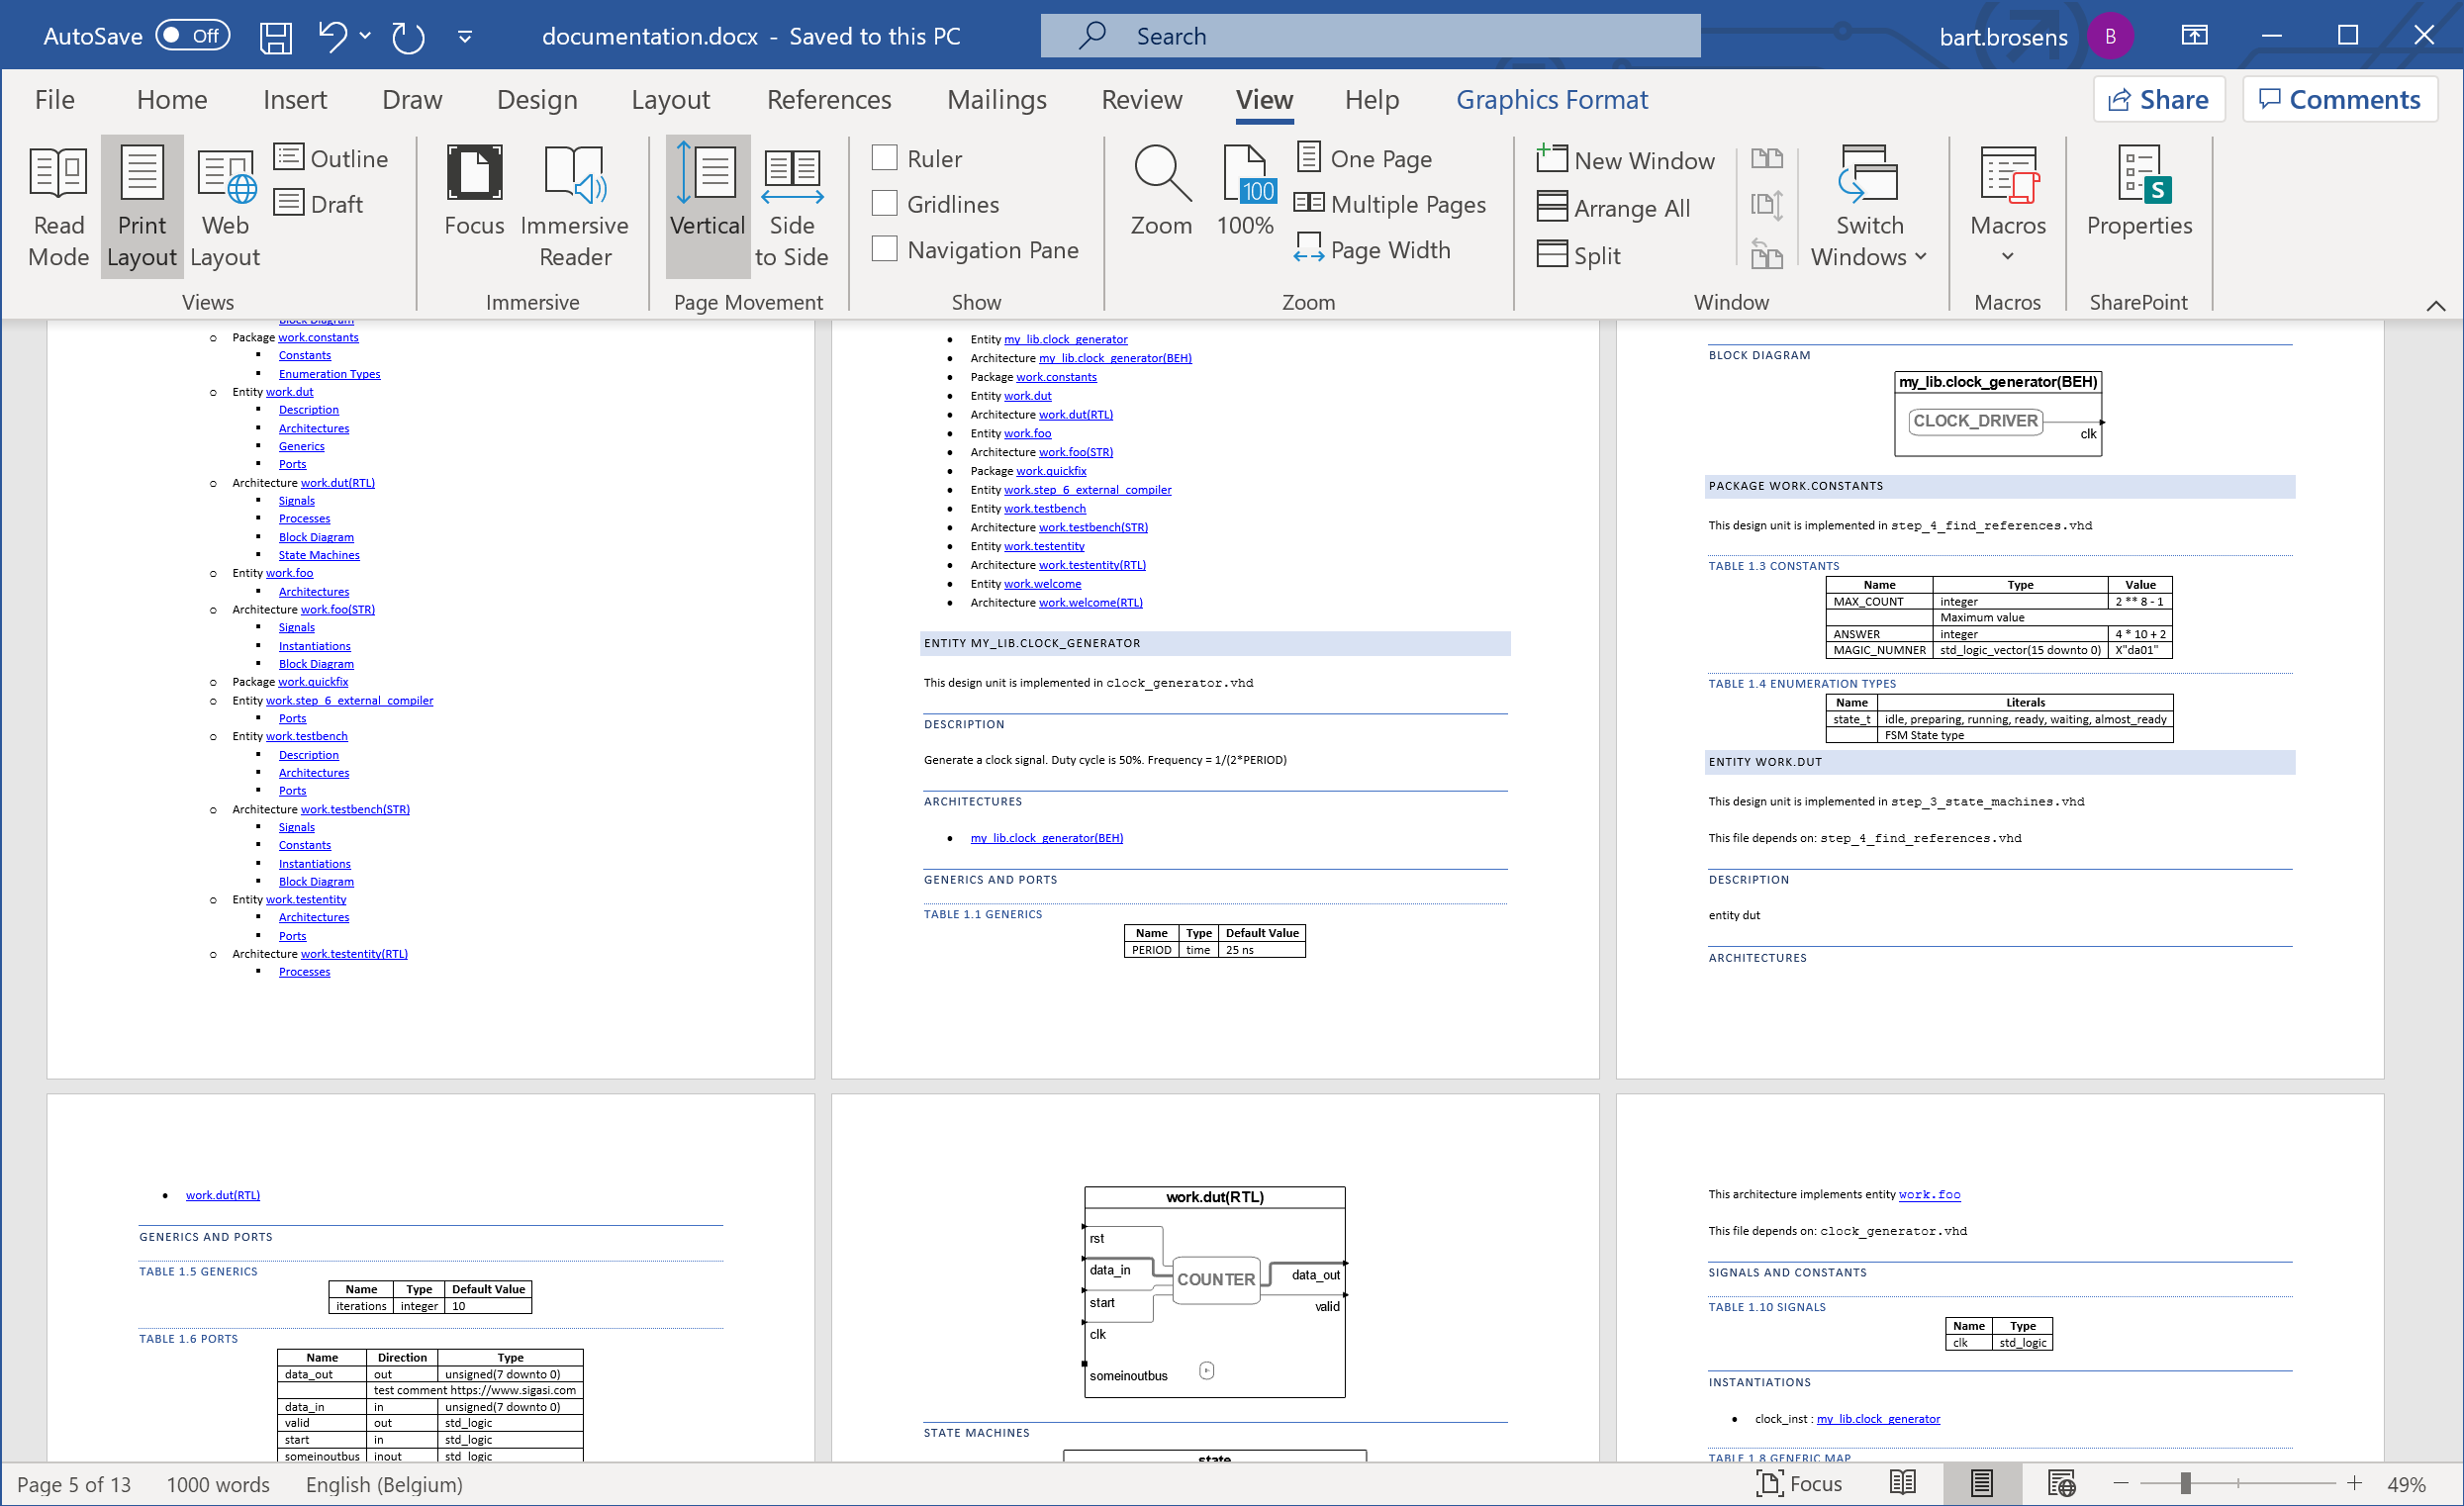2464x1506 pixels.
Task: Follow work.dut(RTL) link on bottom-left page
Action: 222,1196
